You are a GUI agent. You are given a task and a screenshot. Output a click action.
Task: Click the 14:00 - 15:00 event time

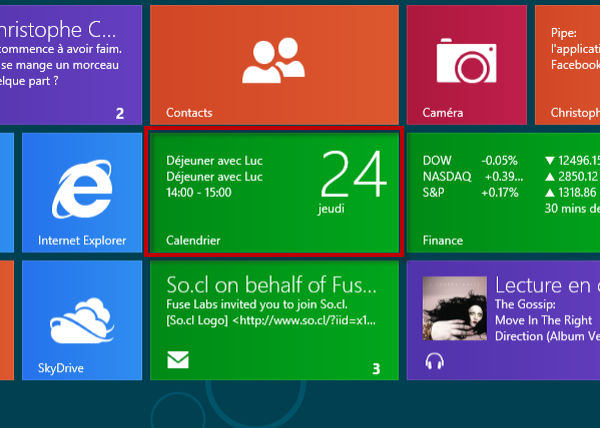[x=199, y=192]
